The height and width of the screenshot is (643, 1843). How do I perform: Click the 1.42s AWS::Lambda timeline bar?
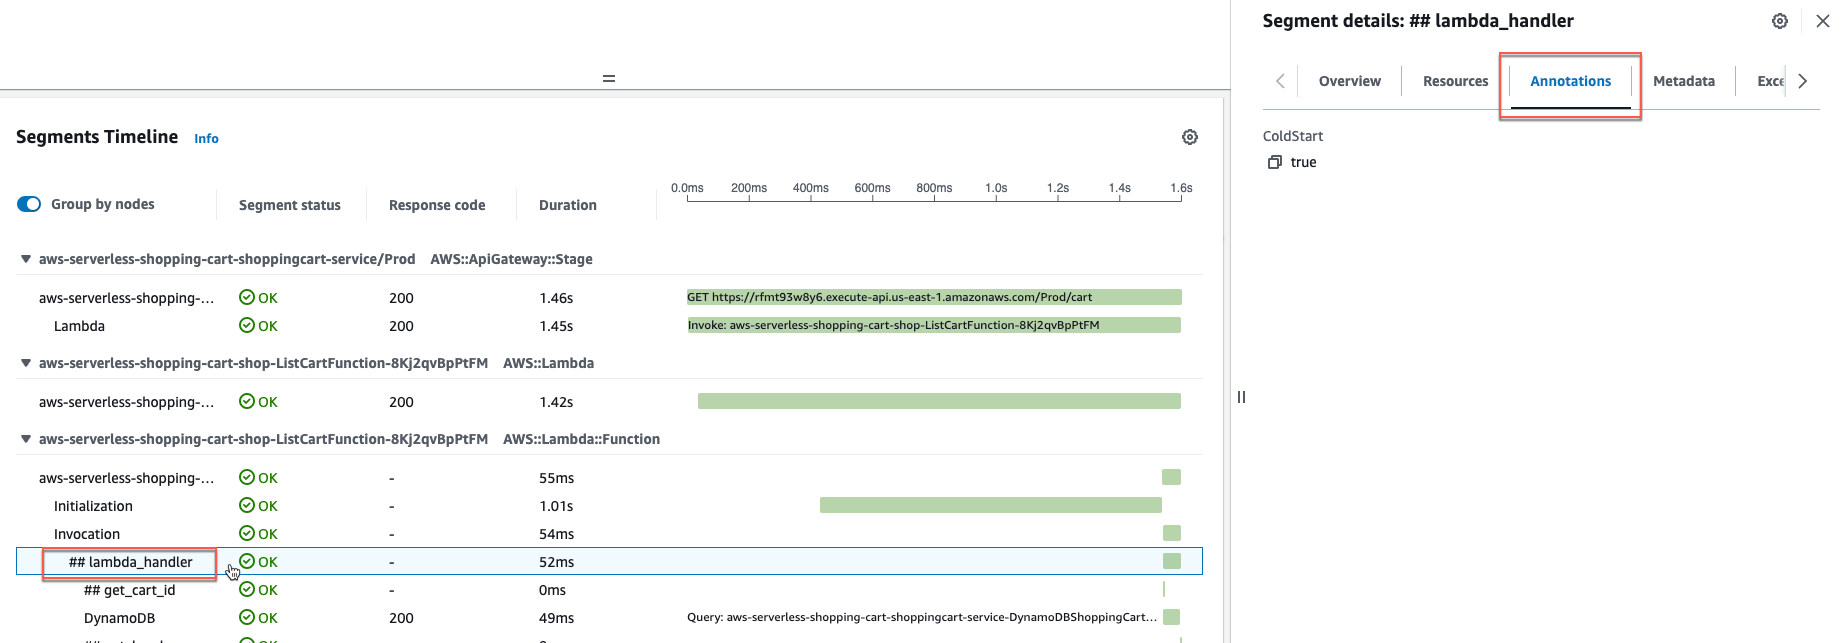939,401
